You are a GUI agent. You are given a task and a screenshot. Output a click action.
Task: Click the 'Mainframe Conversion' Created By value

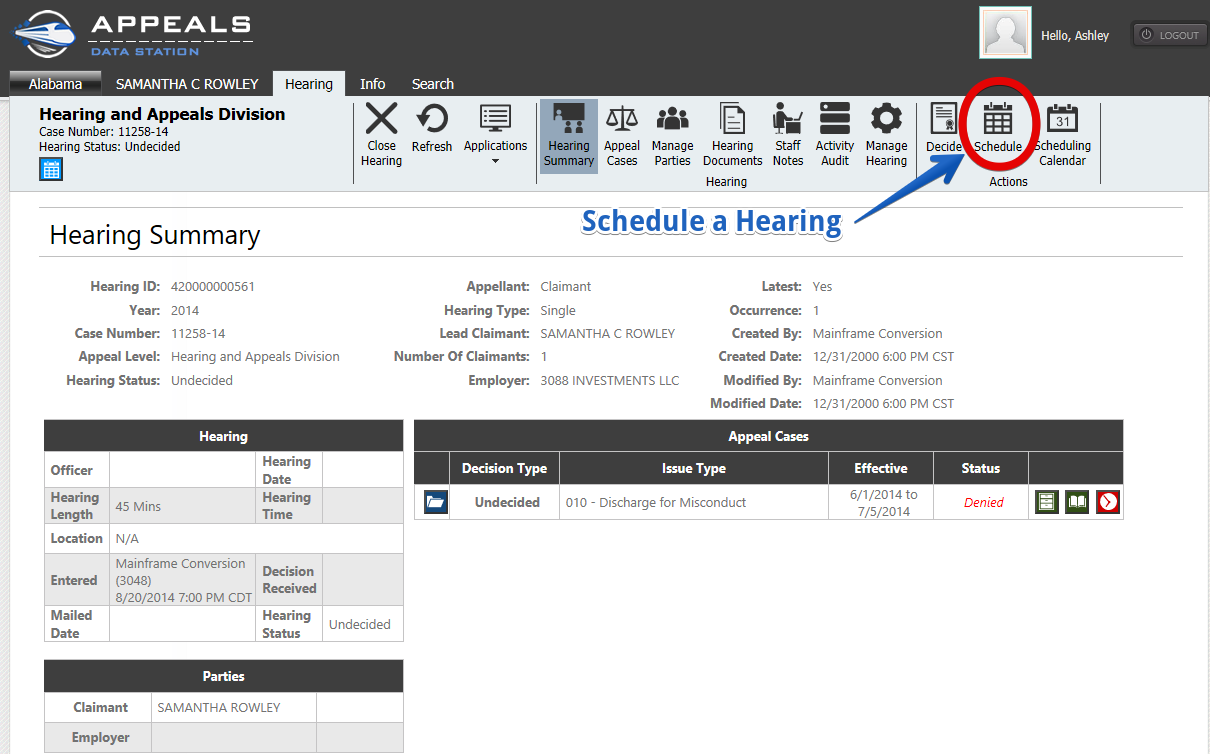point(878,333)
